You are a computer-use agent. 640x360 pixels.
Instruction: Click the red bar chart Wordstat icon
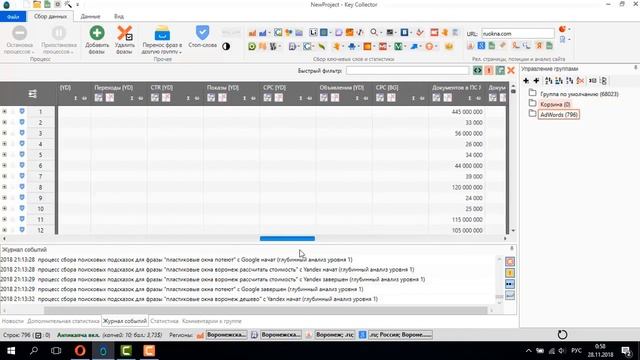(252, 33)
